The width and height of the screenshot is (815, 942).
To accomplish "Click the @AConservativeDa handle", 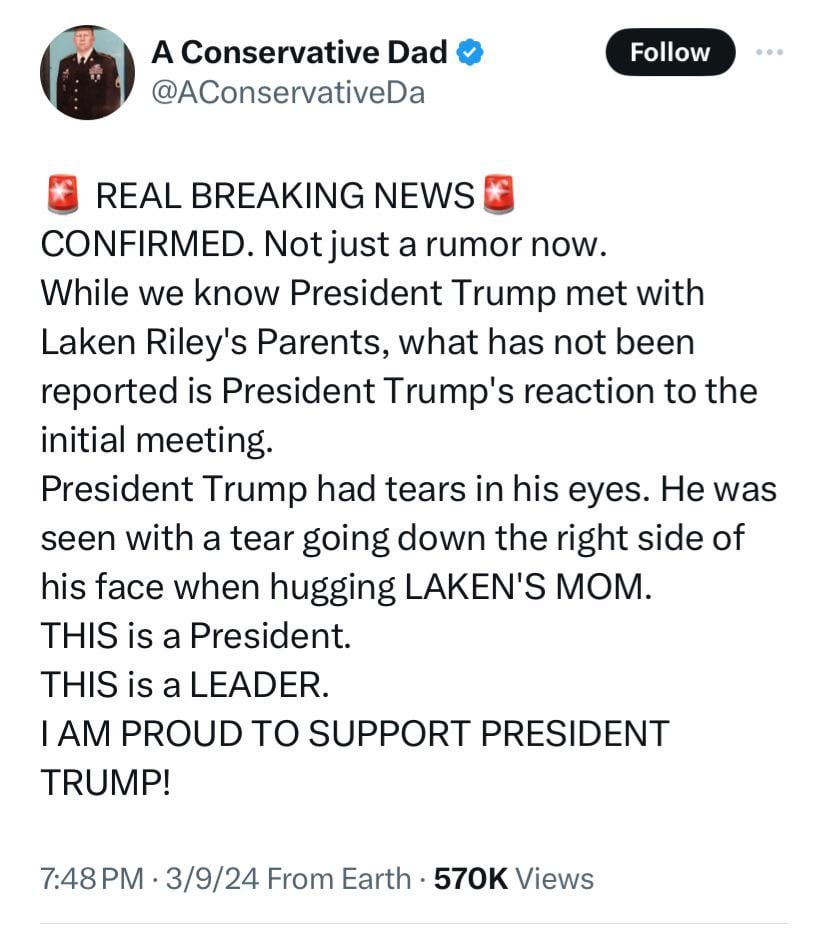I will (x=288, y=93).
